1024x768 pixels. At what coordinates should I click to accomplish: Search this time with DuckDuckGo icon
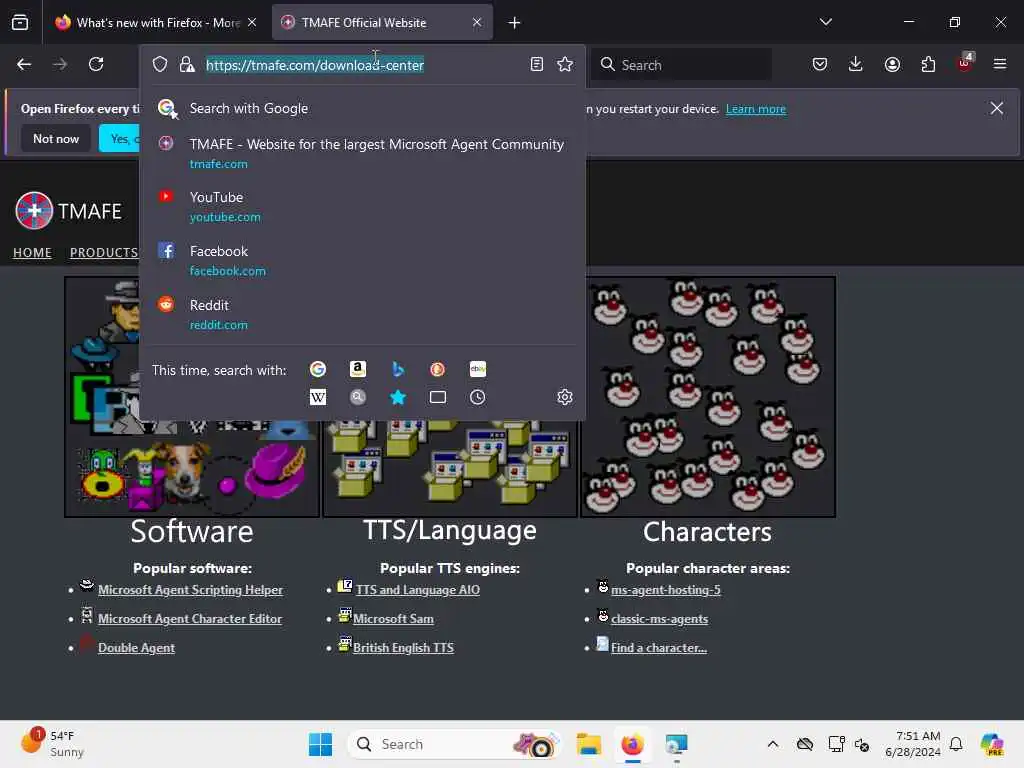tap(438, 370)
